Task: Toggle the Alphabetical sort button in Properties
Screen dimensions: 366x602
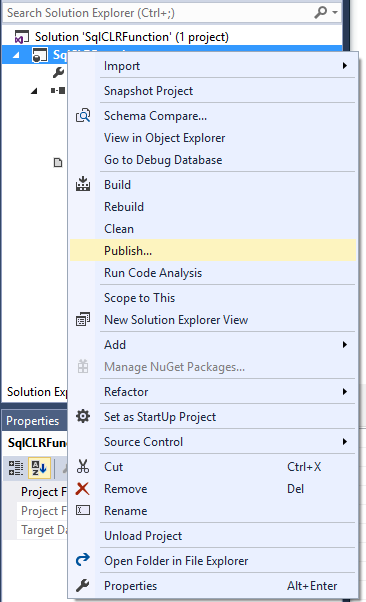Action: point(39,468)
